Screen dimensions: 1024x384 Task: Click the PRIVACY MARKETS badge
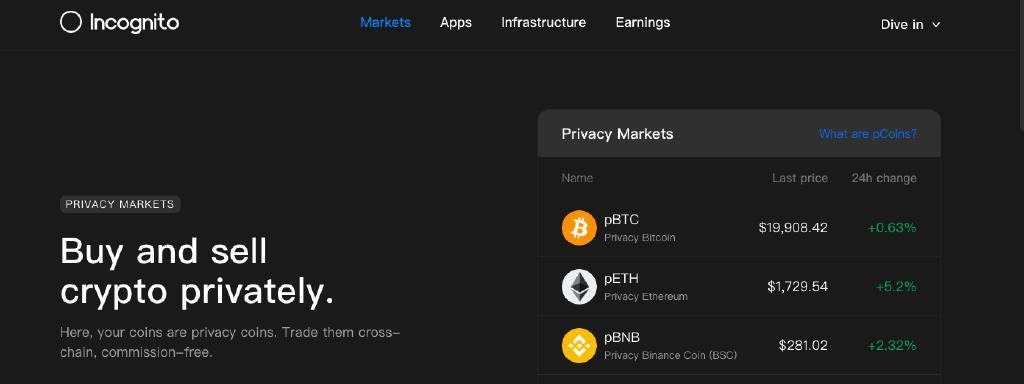coord(120,204)
